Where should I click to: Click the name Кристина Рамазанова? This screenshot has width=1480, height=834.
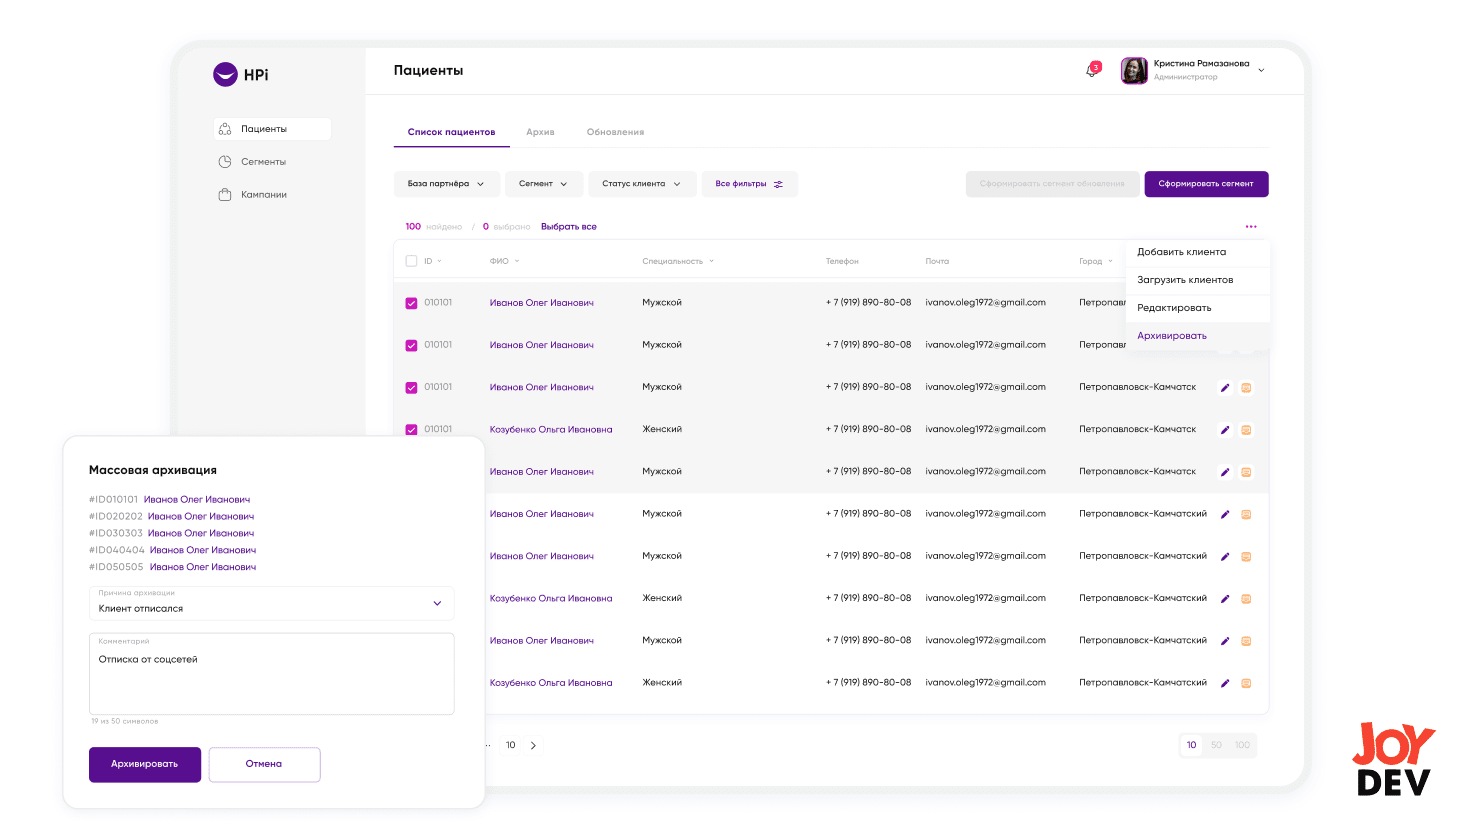click(x=1201, y=63)
